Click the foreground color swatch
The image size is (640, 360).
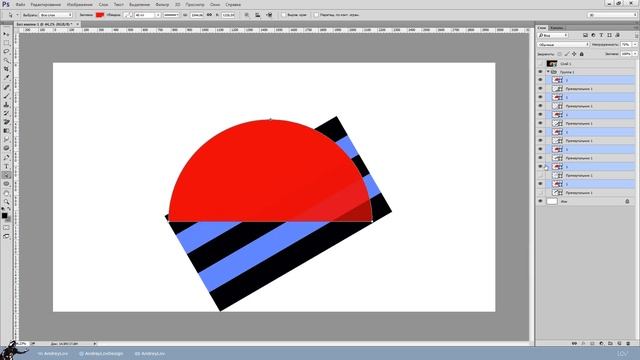tap(4, 216)
